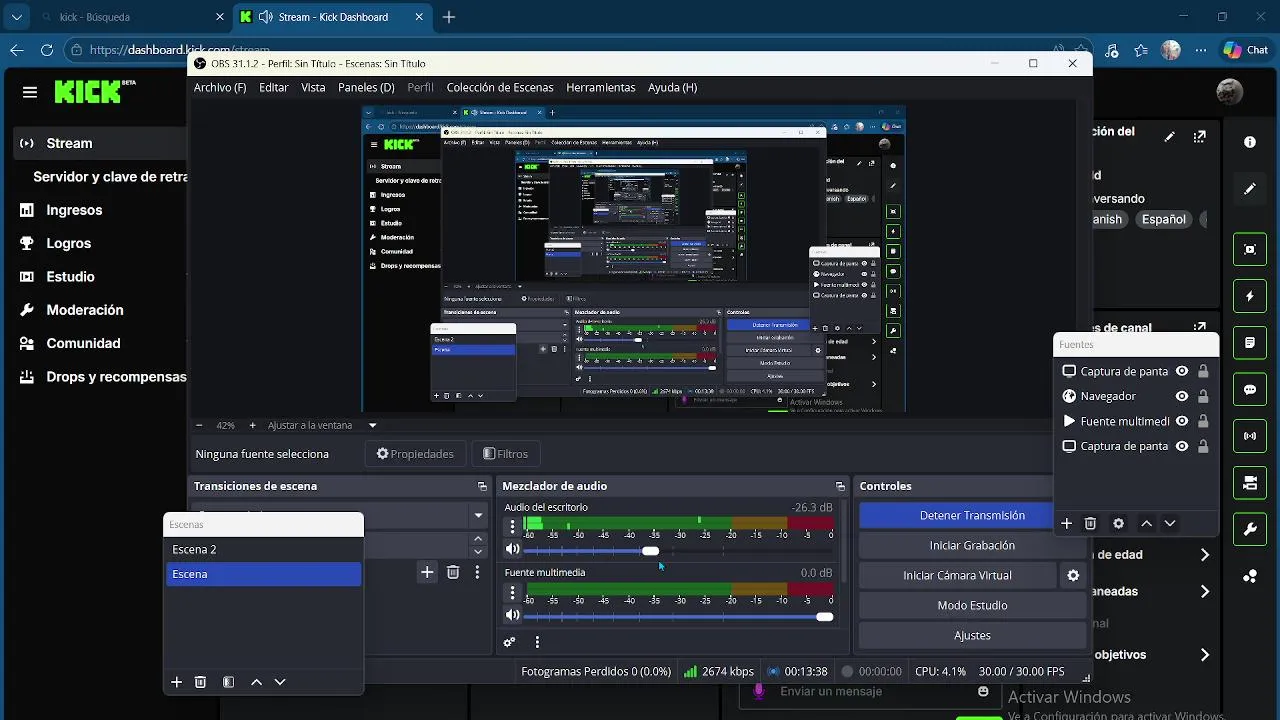The width and height of the screenshot is (1280, 720).
Task: Add a scene transition with the plus icon
Action: [x=427, y=572]
